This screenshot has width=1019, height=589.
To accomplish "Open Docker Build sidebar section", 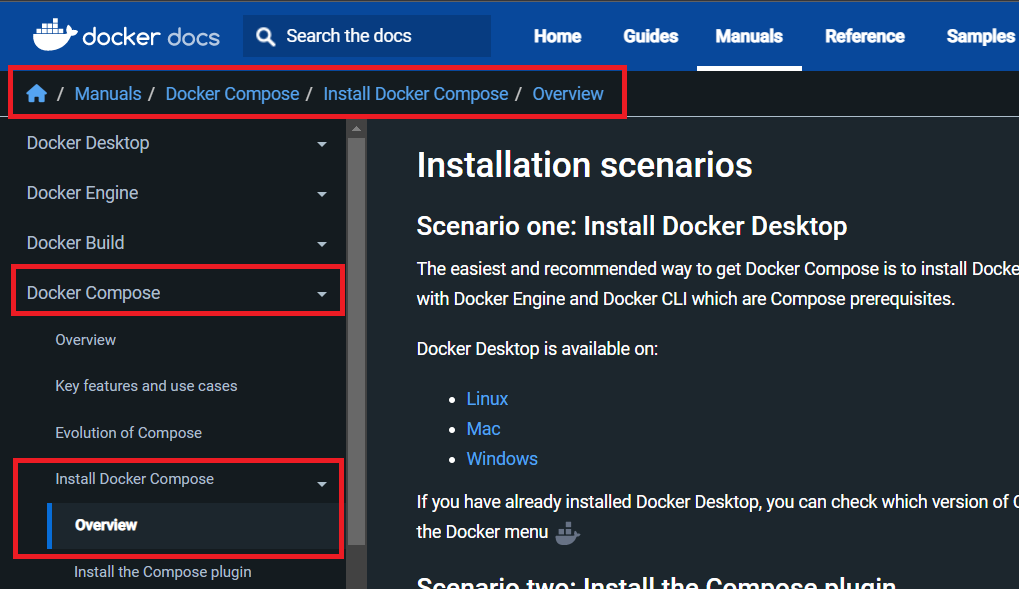I will click(x=75, y=242).
